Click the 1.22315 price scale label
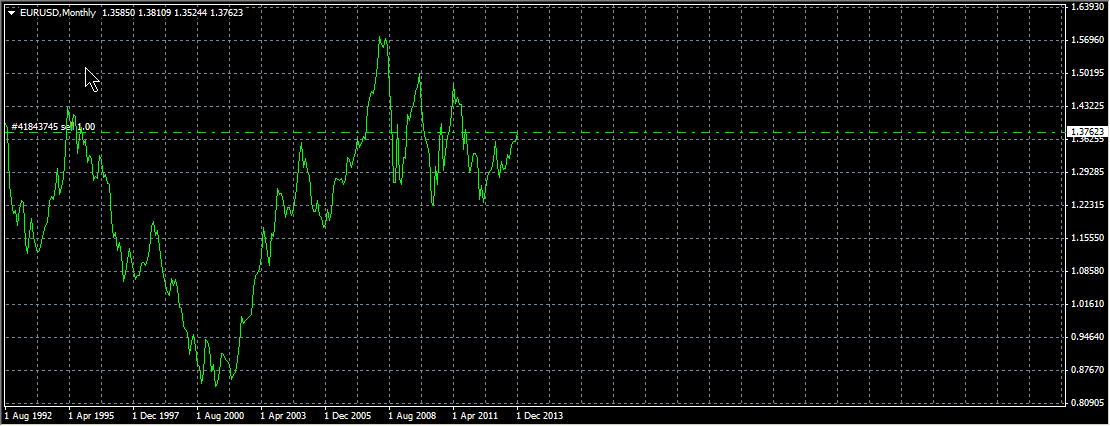The height and width of the screenshot is (426, 1110). [x=1086, y=205]
